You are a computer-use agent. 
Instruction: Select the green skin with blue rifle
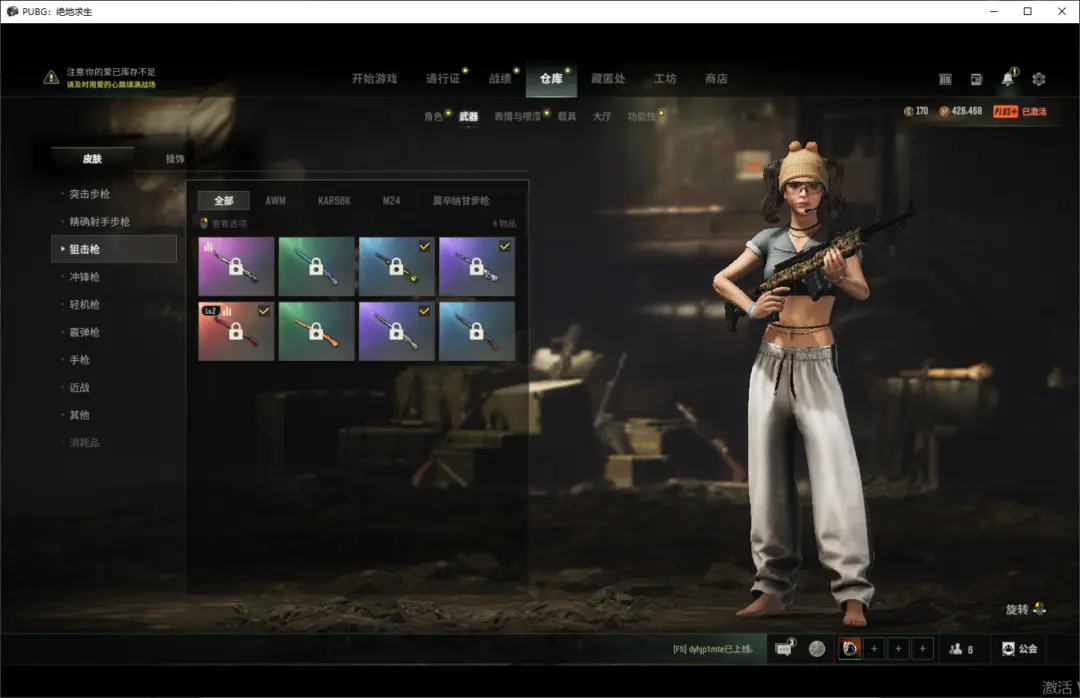pos(316,267)
